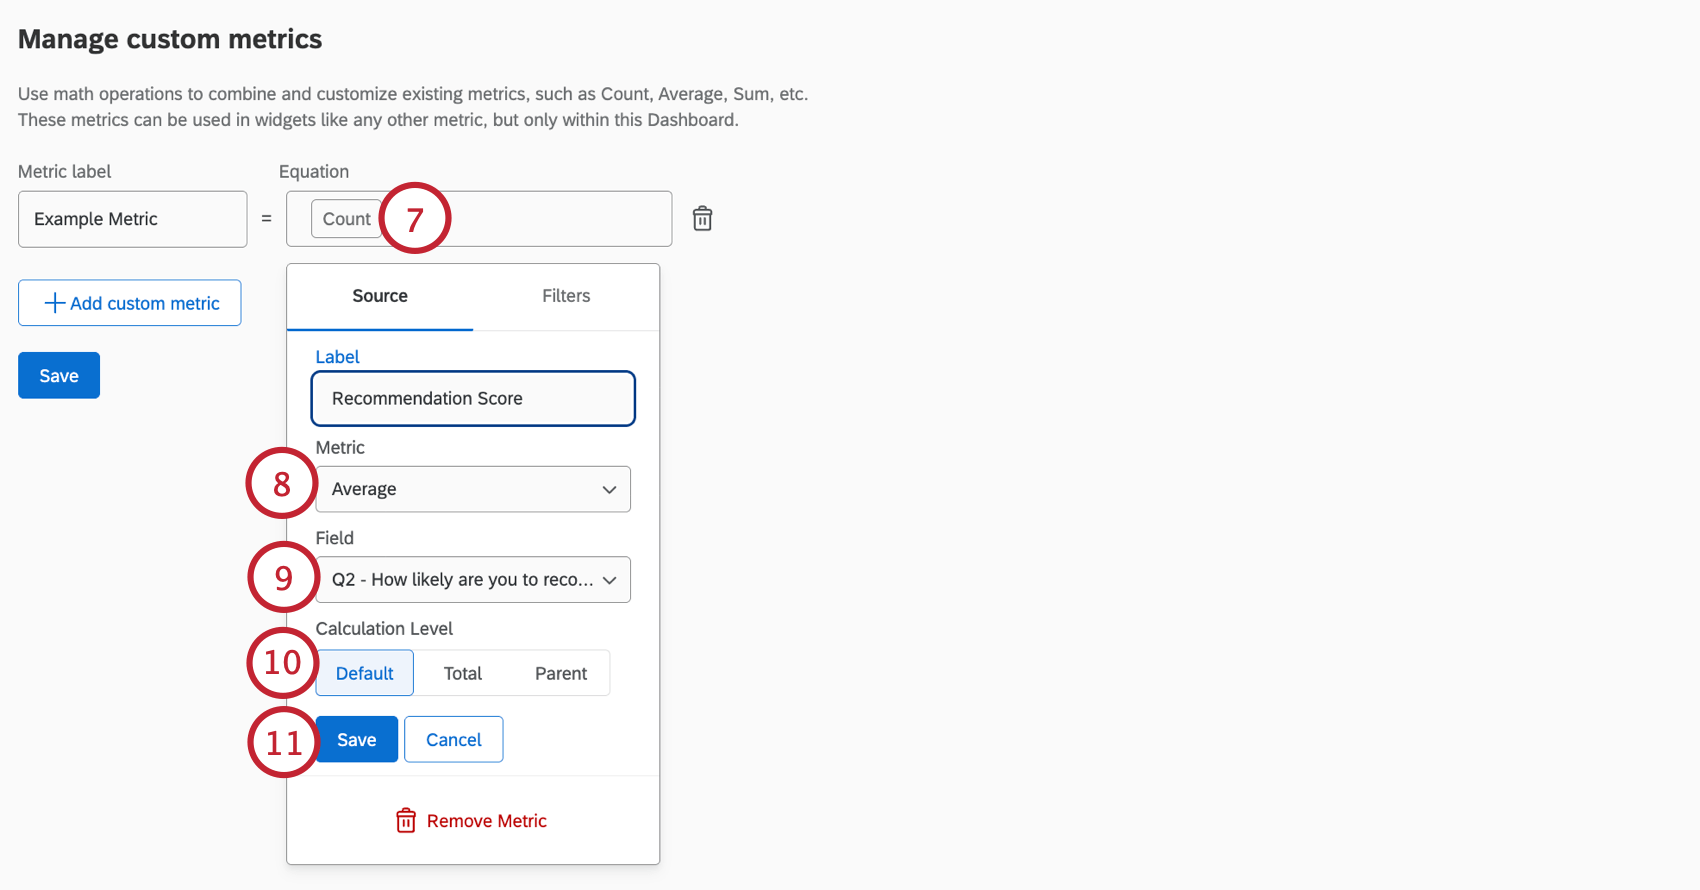The height and width of the screenshot is (890, 1700).
Task: Click the Save button below Add custom metric
Action: (x=59, y=376)
